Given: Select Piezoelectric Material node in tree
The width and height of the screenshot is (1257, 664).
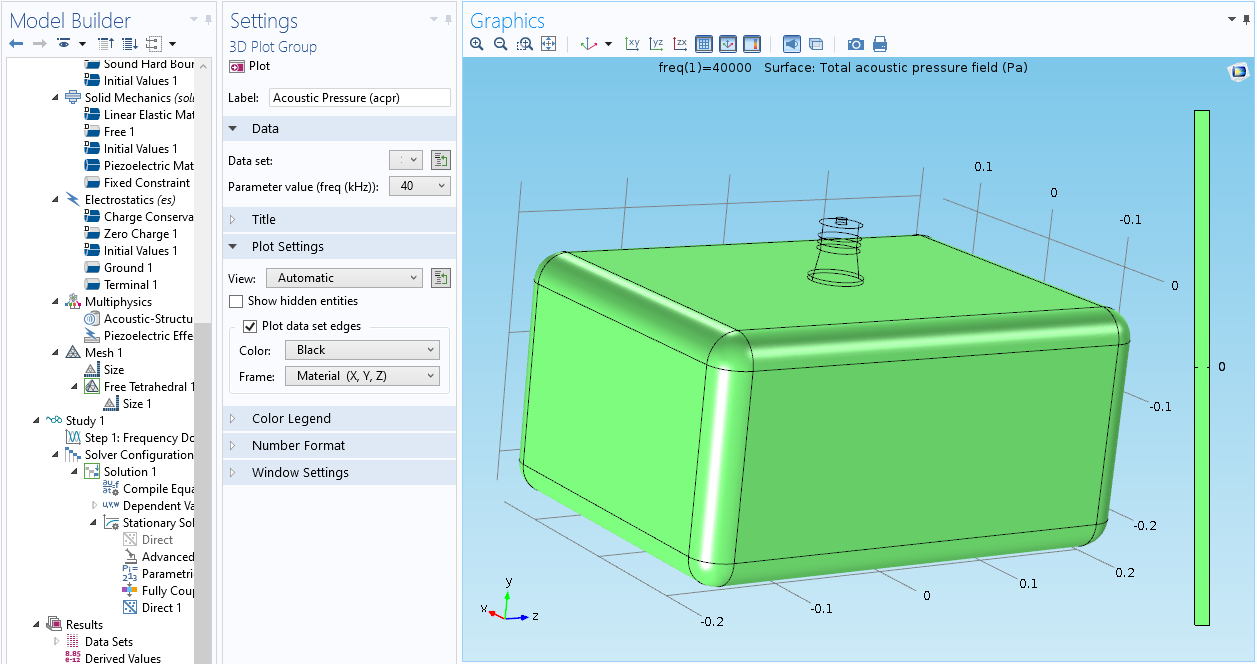Looking at the screenshot, I should [x=148, y=166].
